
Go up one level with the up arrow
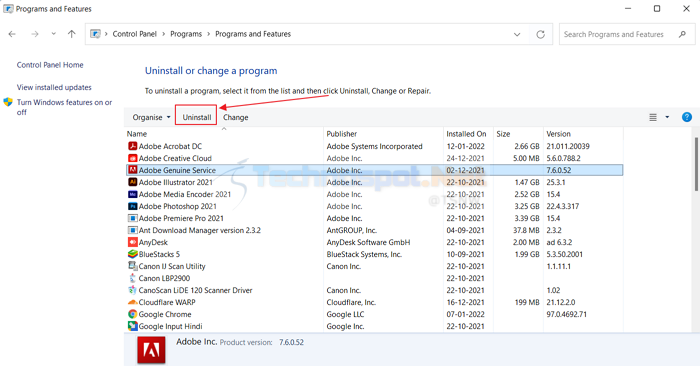(71, 34)
